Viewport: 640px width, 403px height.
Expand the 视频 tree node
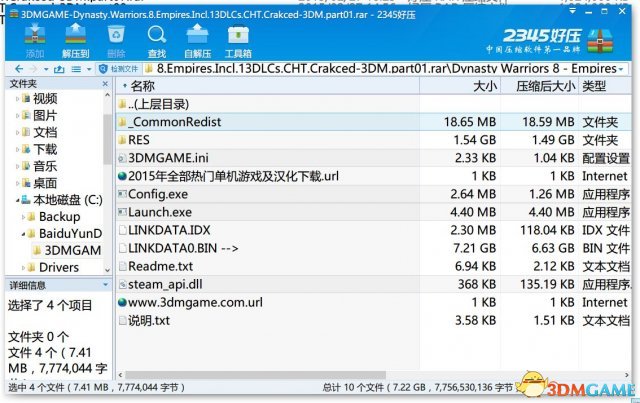tap(17, 98)
